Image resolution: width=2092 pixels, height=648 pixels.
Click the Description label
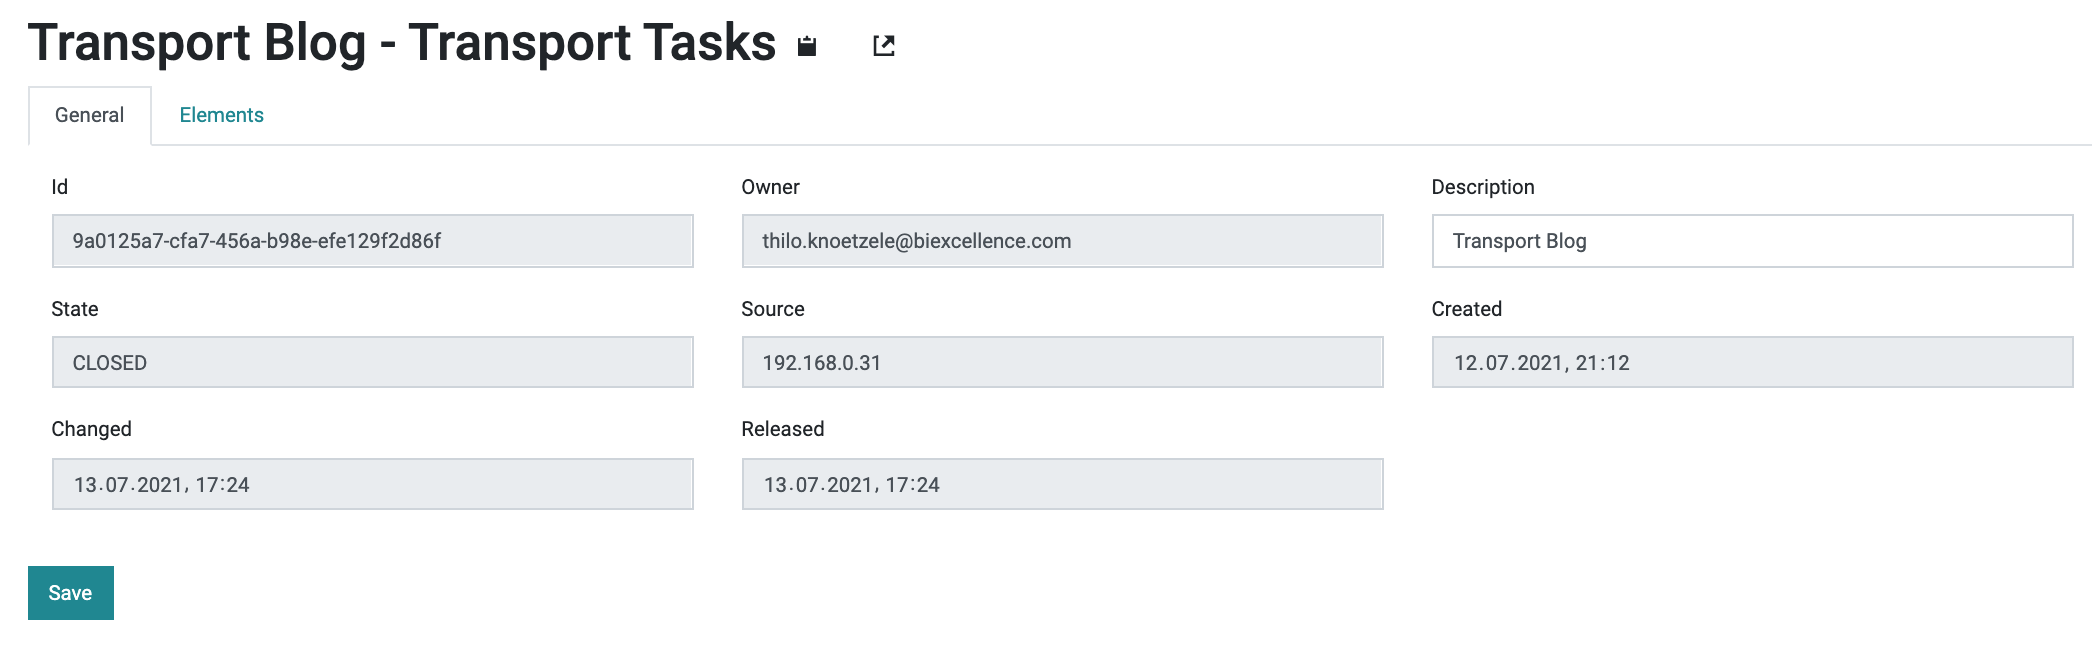1483,187
